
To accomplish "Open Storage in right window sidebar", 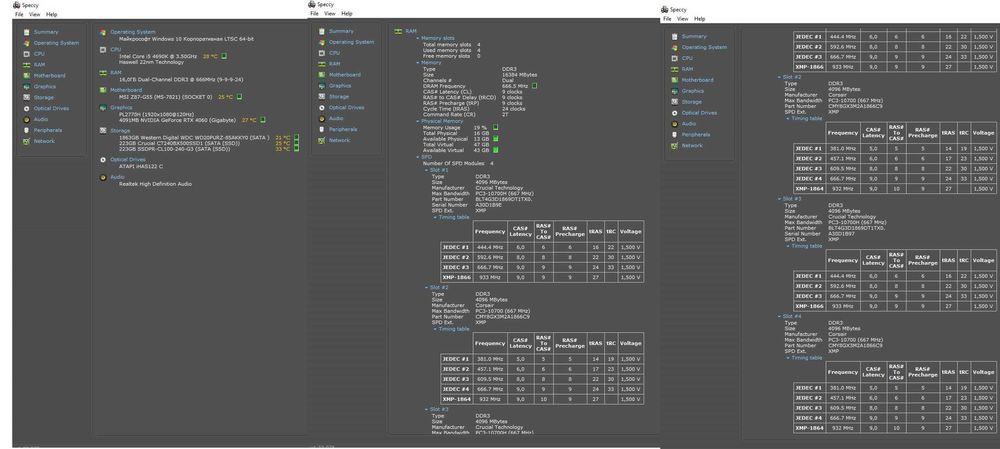I will (691, 102).
